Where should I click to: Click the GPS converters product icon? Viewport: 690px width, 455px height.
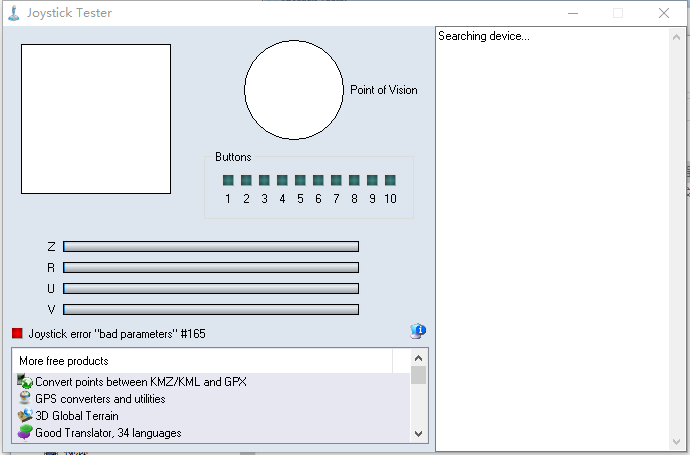tap(25, 398)
